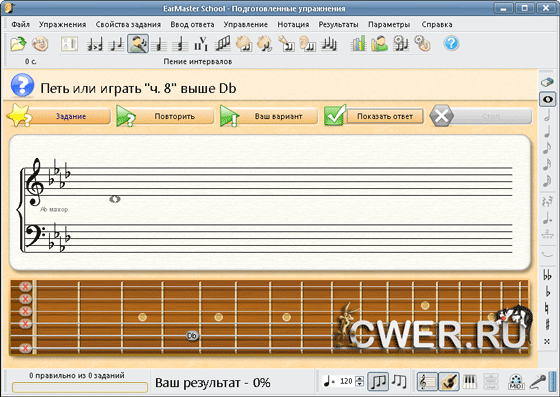Increase tempo with the up arrow
The image size is (560, 397).
pos(360,378)
